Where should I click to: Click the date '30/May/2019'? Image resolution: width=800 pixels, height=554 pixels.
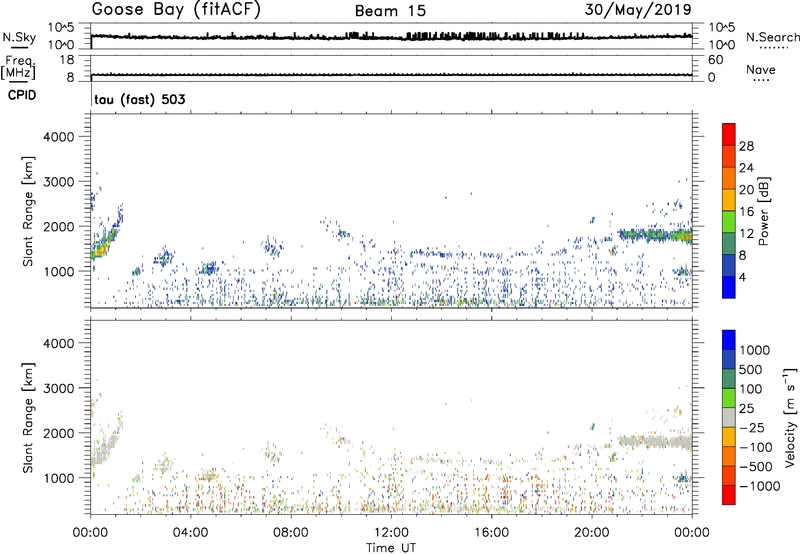[638, 10]
